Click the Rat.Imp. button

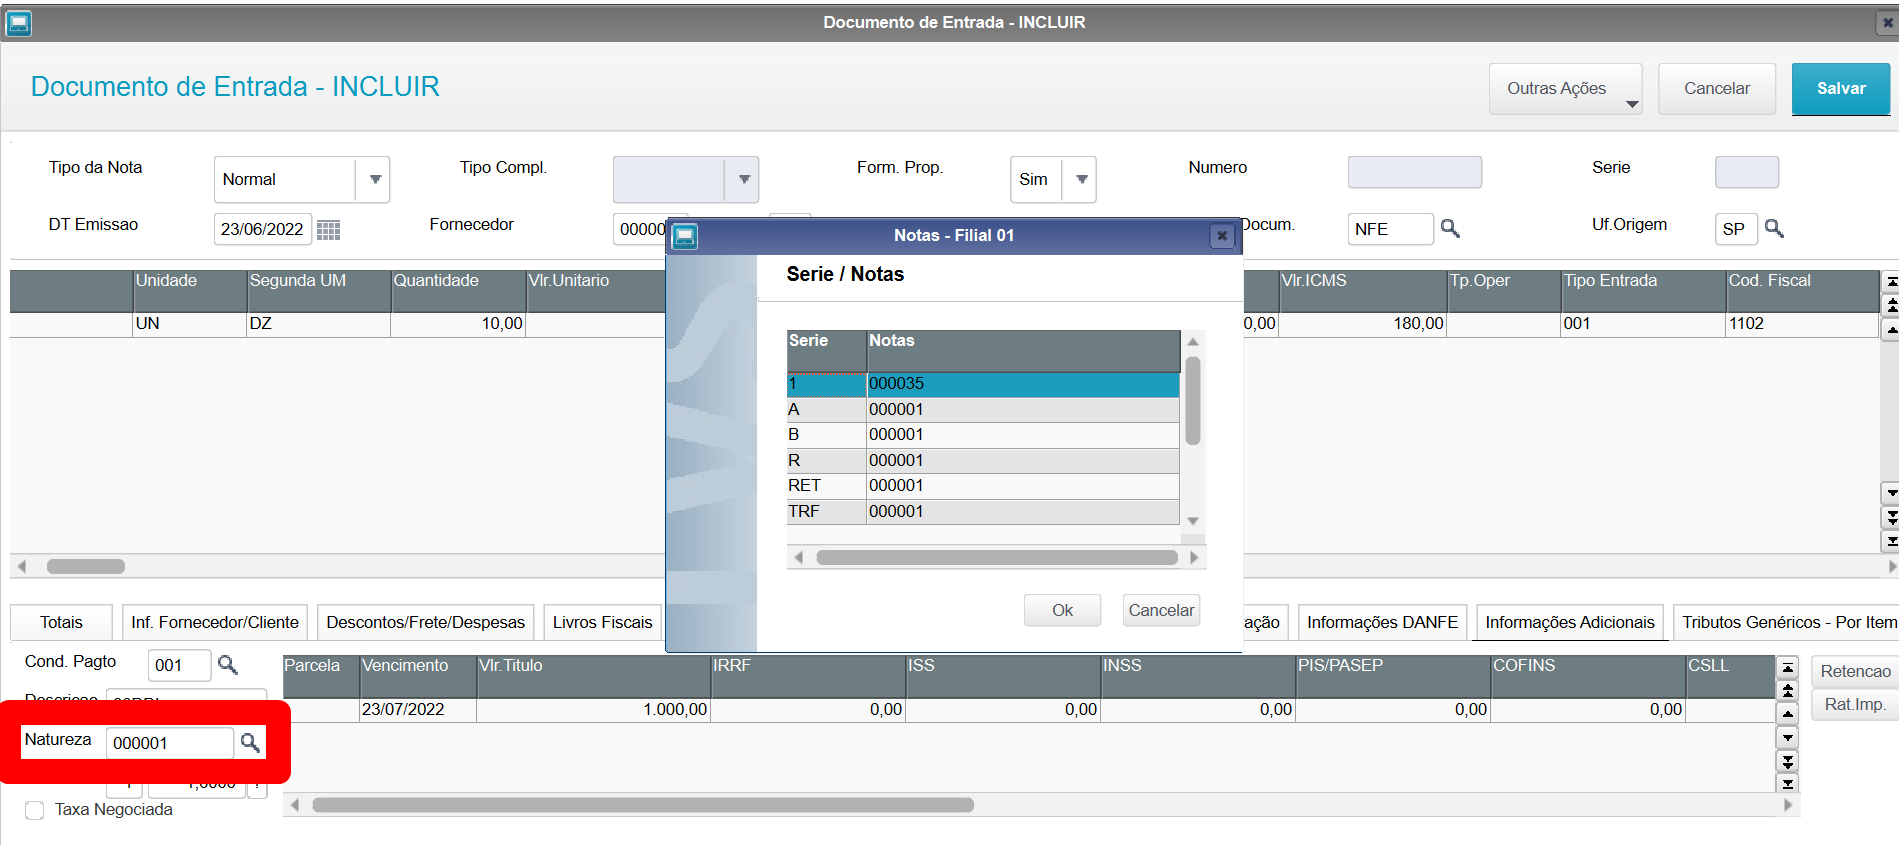click(1855, 704)
